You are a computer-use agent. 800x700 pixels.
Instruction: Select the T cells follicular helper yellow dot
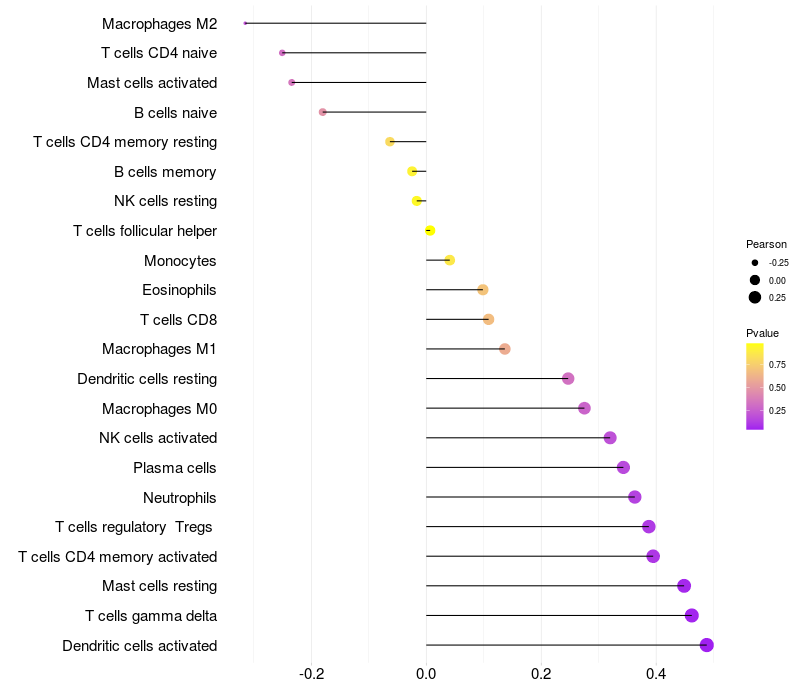tap(430, 231)
